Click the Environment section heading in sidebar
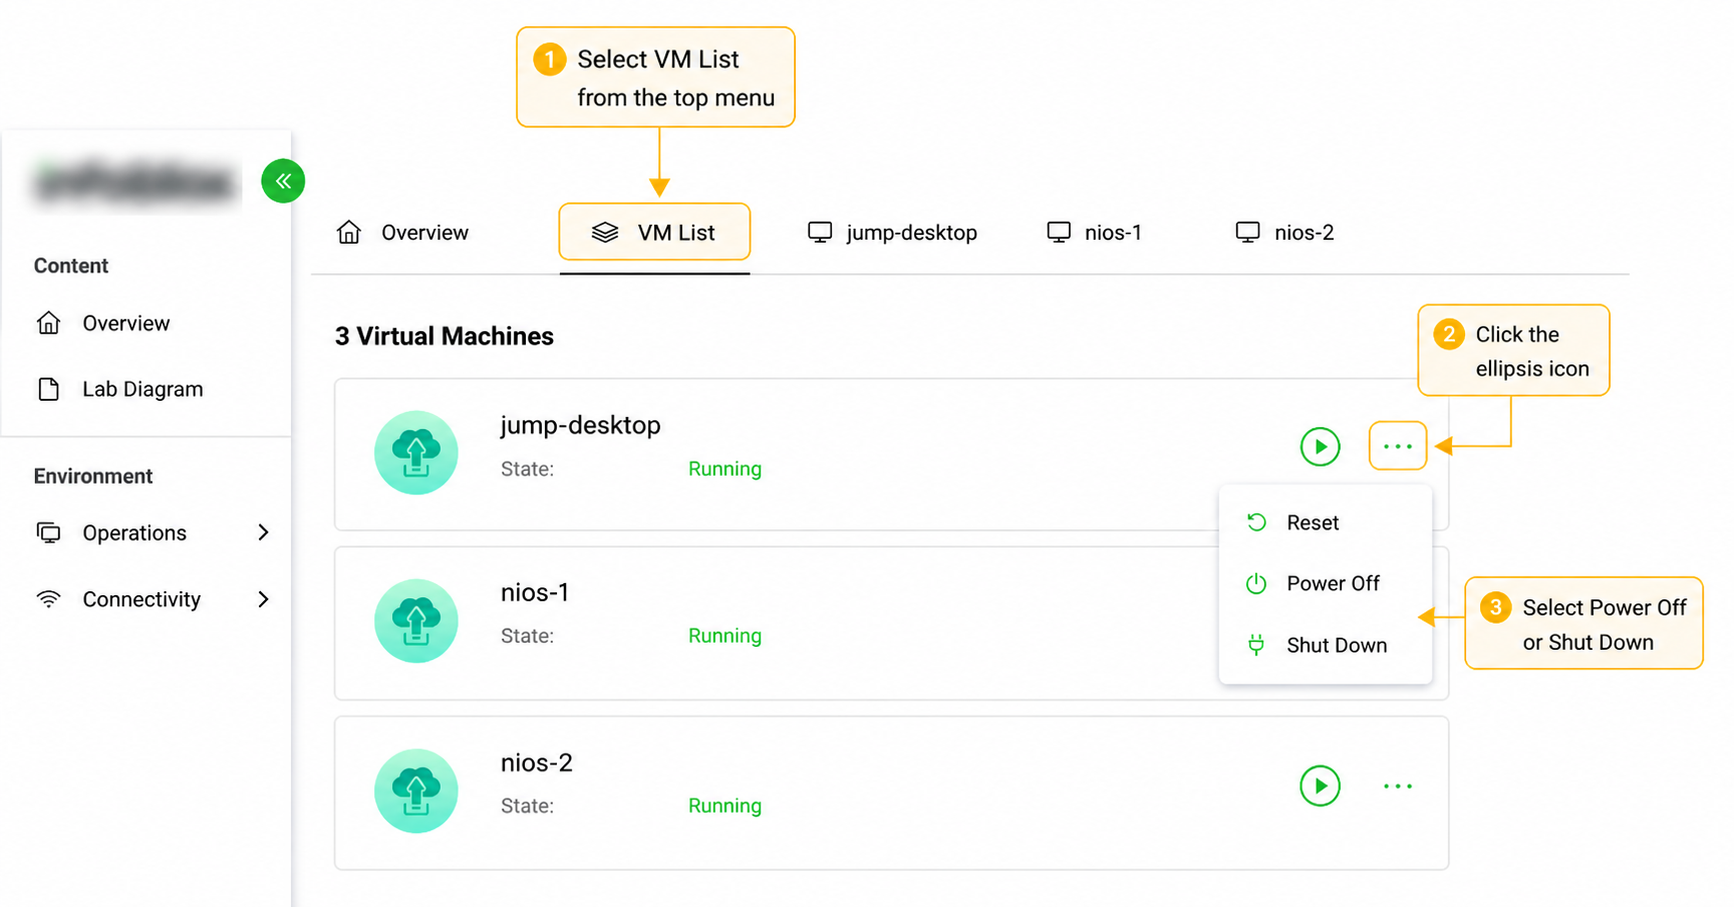The width and height of the screenshot is (1734, 907). (93, 476)
